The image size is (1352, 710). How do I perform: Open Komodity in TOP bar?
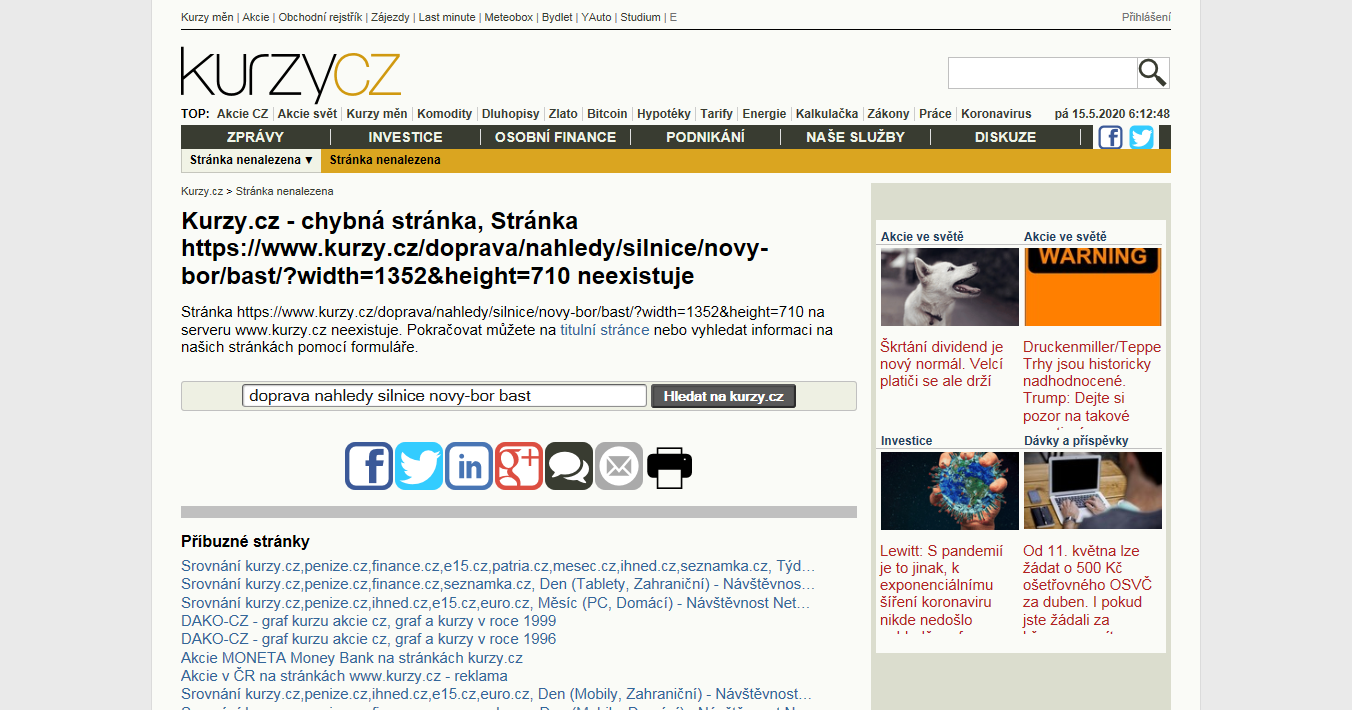click(x=444, y=114)
